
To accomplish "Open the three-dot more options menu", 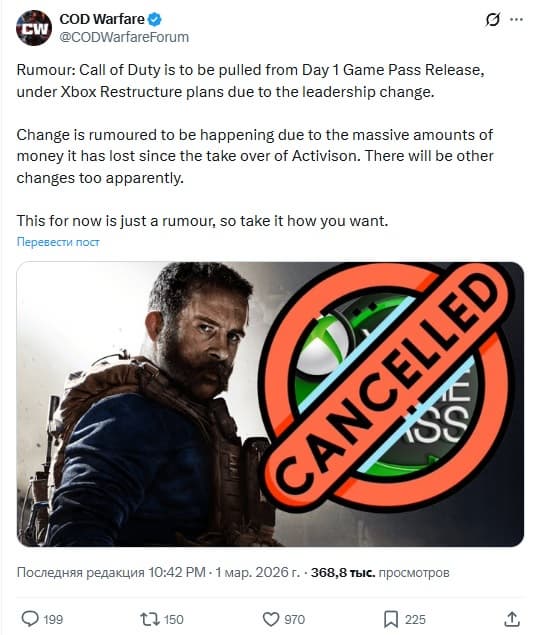I will 516,19.
